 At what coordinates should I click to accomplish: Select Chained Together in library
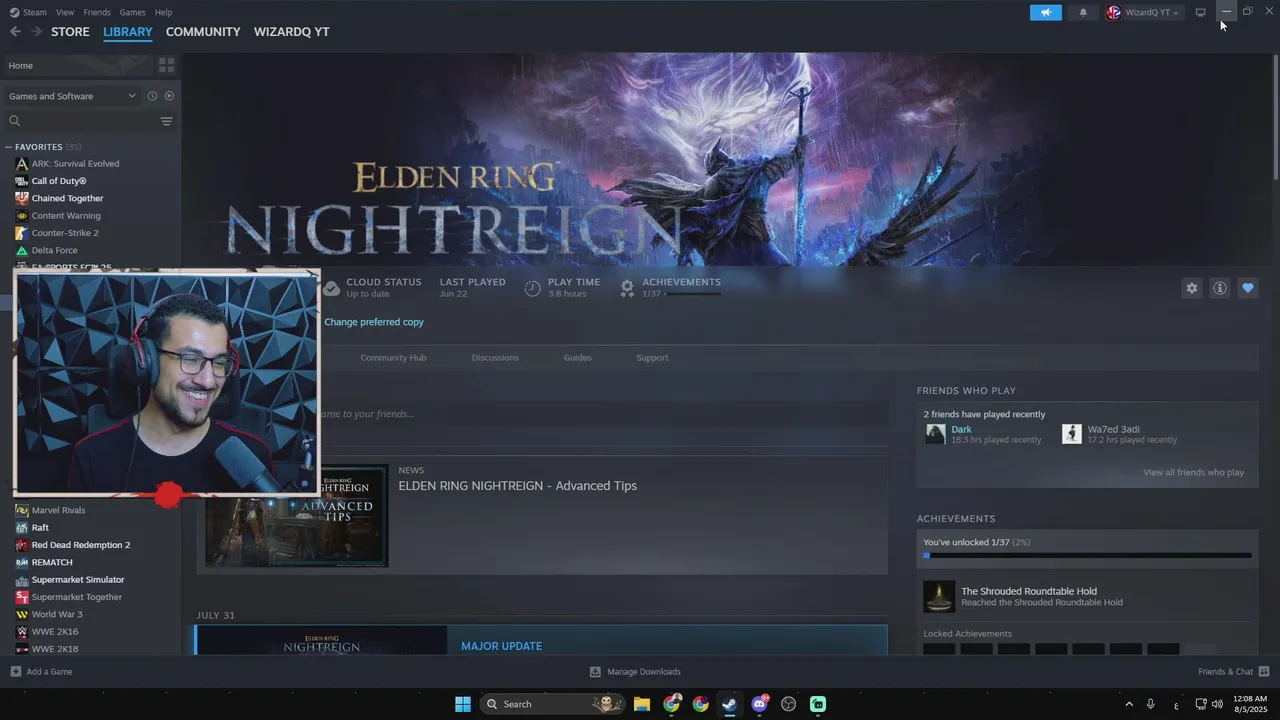[67, 198]
